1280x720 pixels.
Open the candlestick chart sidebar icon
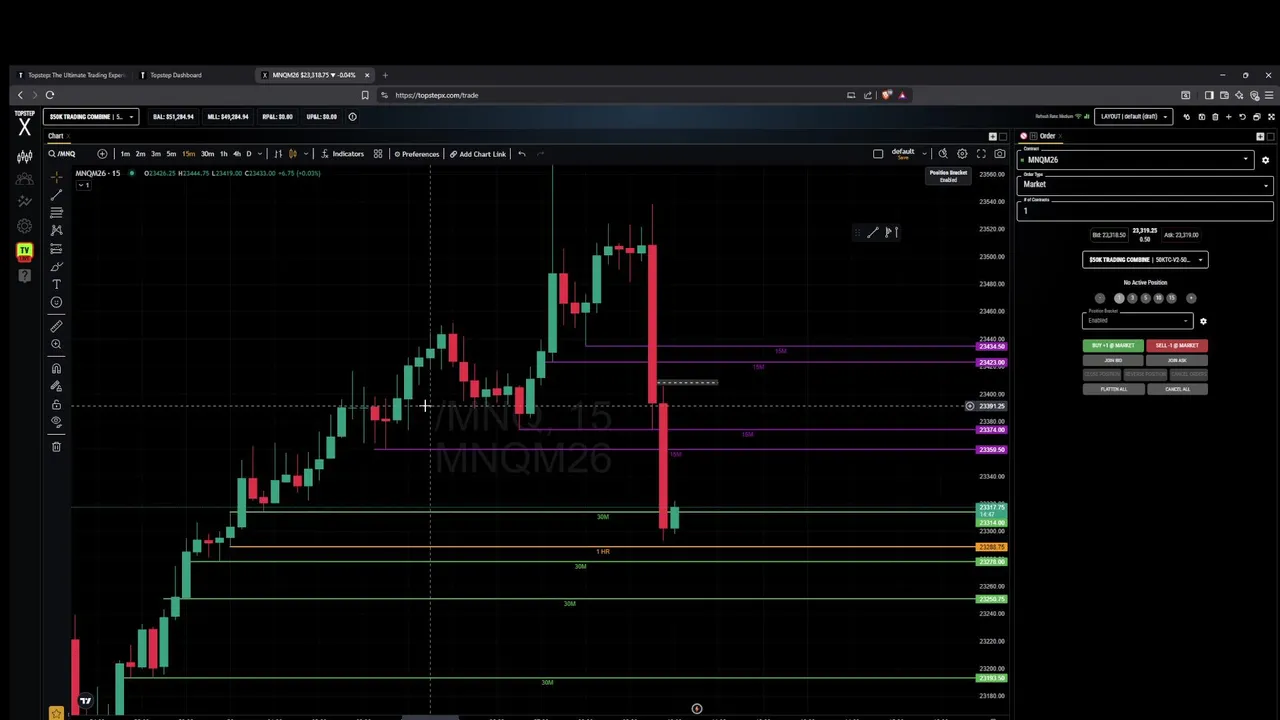click(24, 157)
